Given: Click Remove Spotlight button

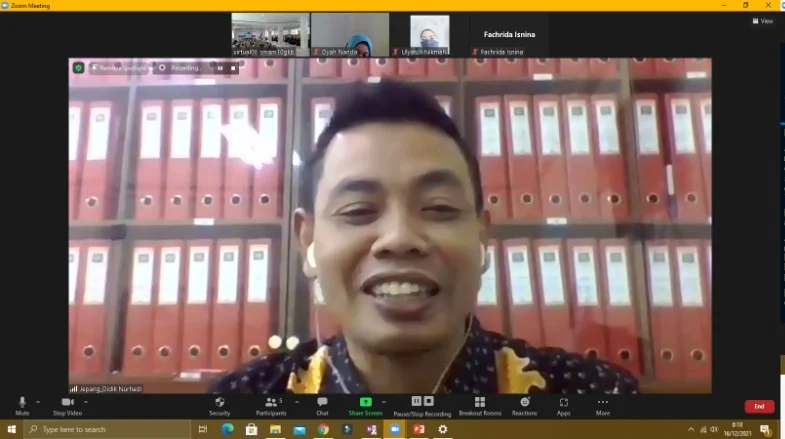Looking at the screenshot, I should [x=119, y=68].
